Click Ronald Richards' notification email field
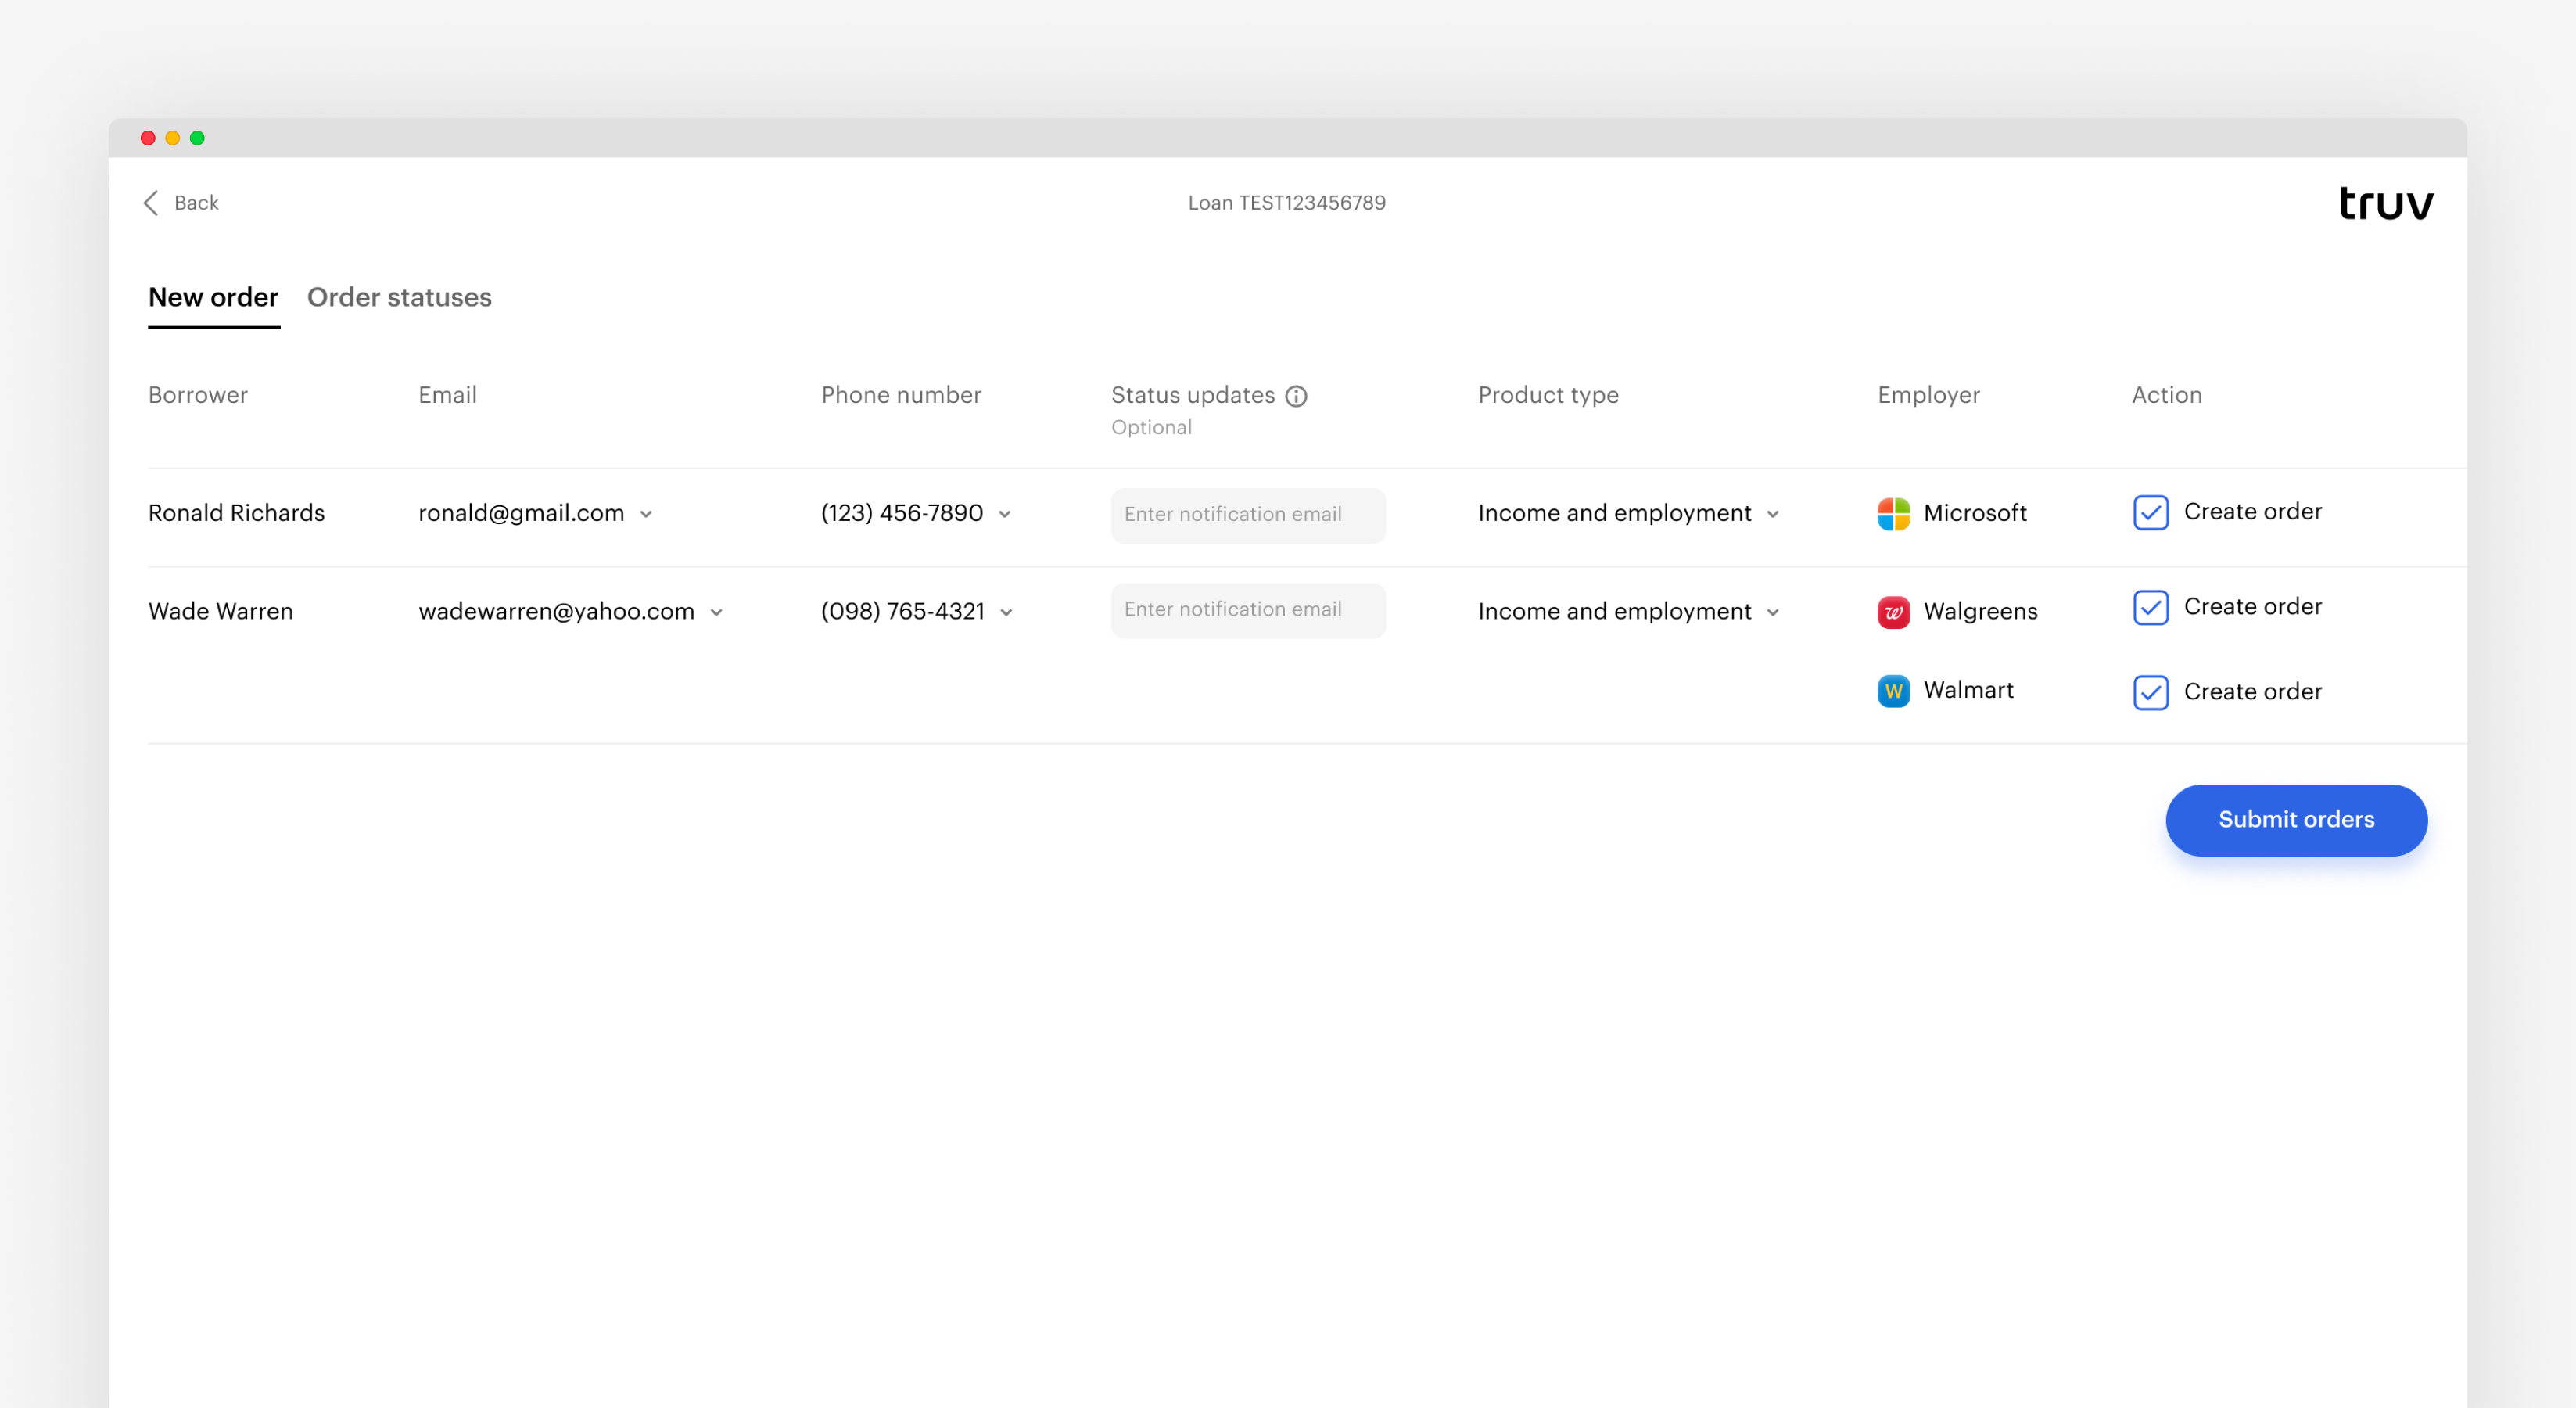Image resolution: width=2576 pixels, height=1408 pixels. (1247, 515)
